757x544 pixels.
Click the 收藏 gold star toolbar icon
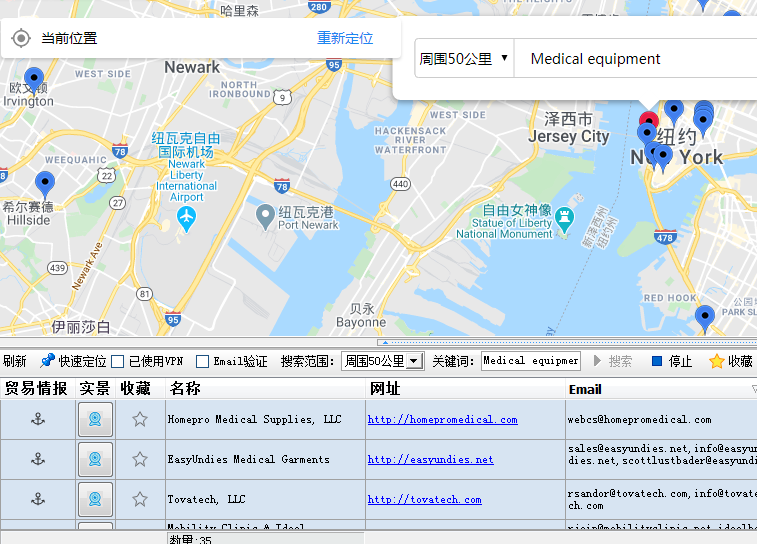tap(716, 361)
